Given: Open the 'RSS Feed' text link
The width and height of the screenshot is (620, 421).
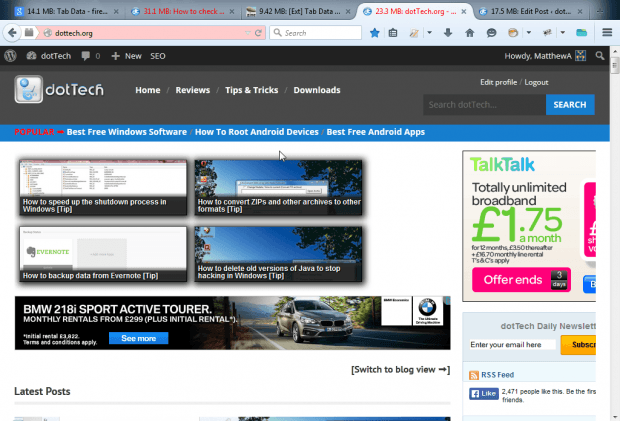Looking at the screenshot, I should 497,375.
